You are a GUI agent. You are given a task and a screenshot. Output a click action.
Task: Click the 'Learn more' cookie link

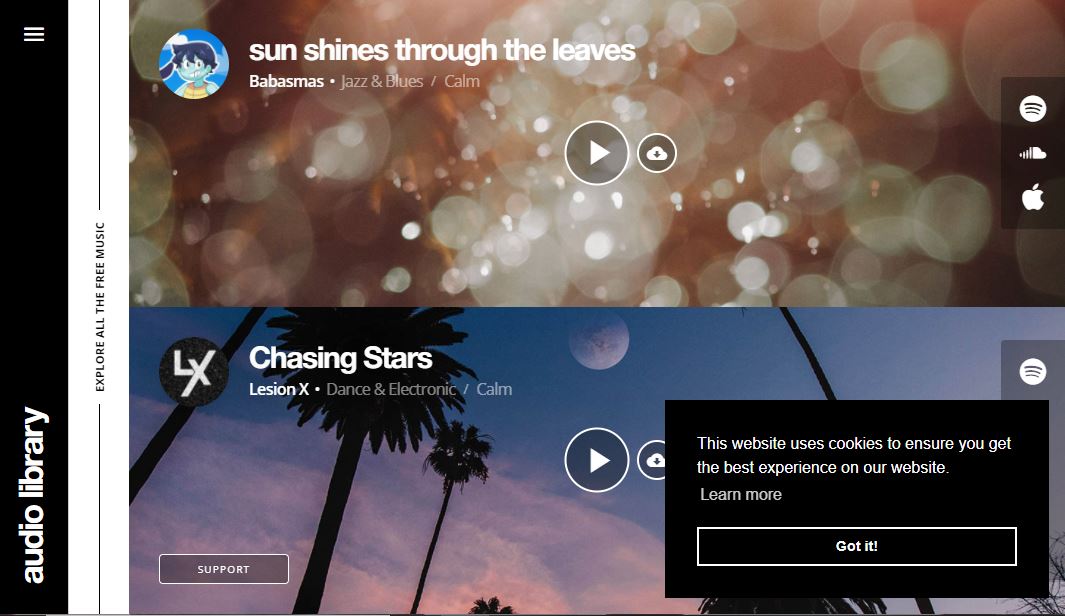pyautogui.click(x=741, y=494)
